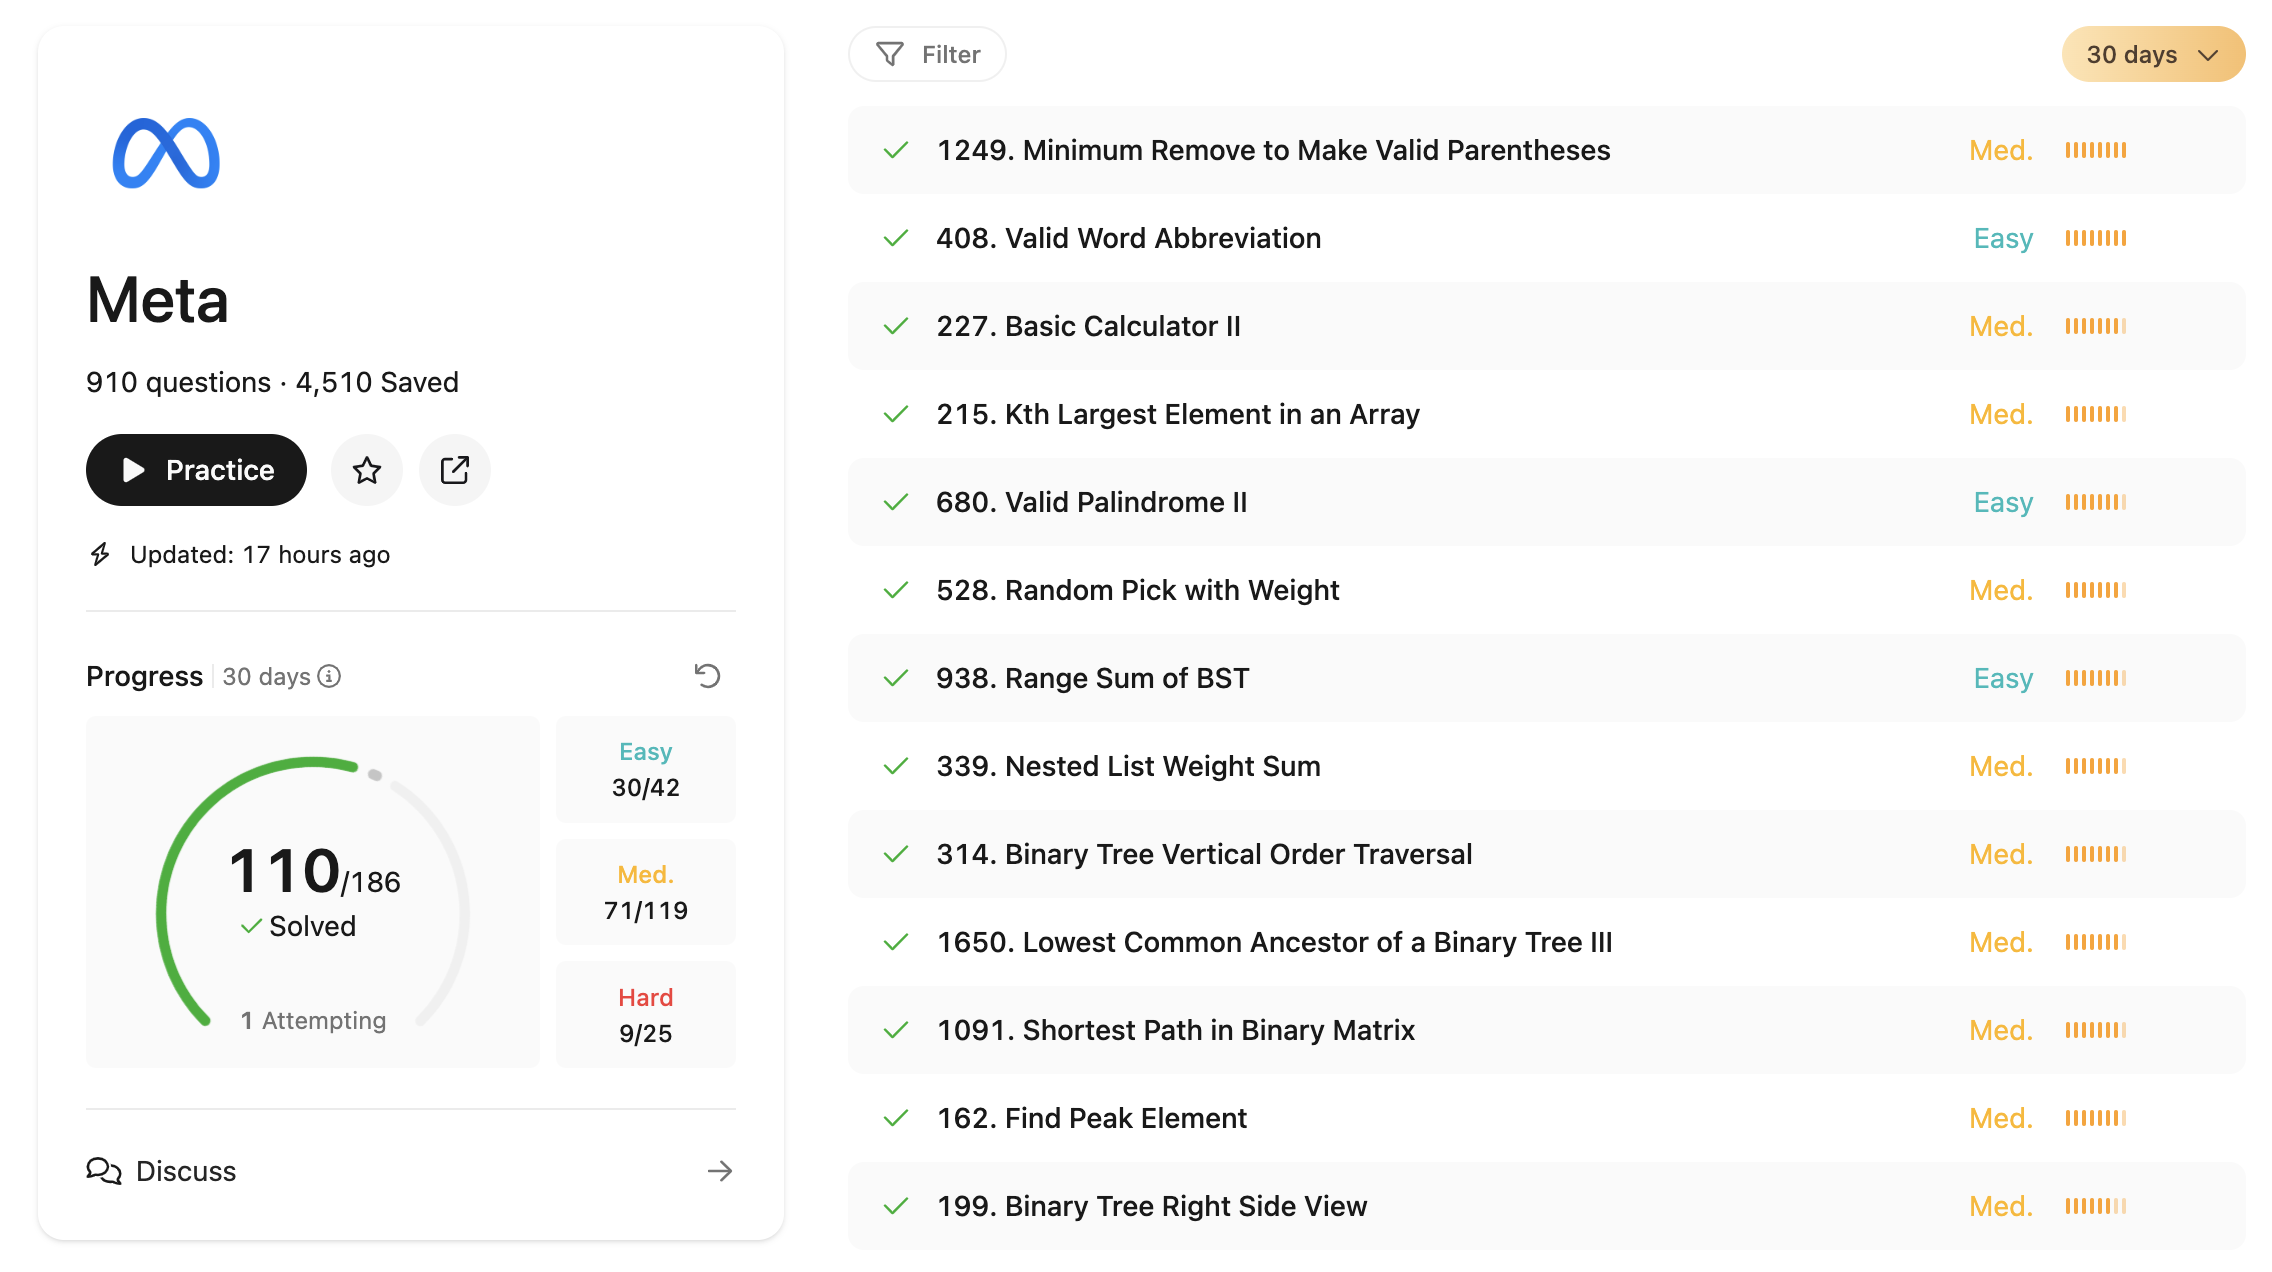This screenshot has height=1272, width=2272.
Task: Click the Discuss speech bubbles icon
Action: click(x=104, y=1171)
